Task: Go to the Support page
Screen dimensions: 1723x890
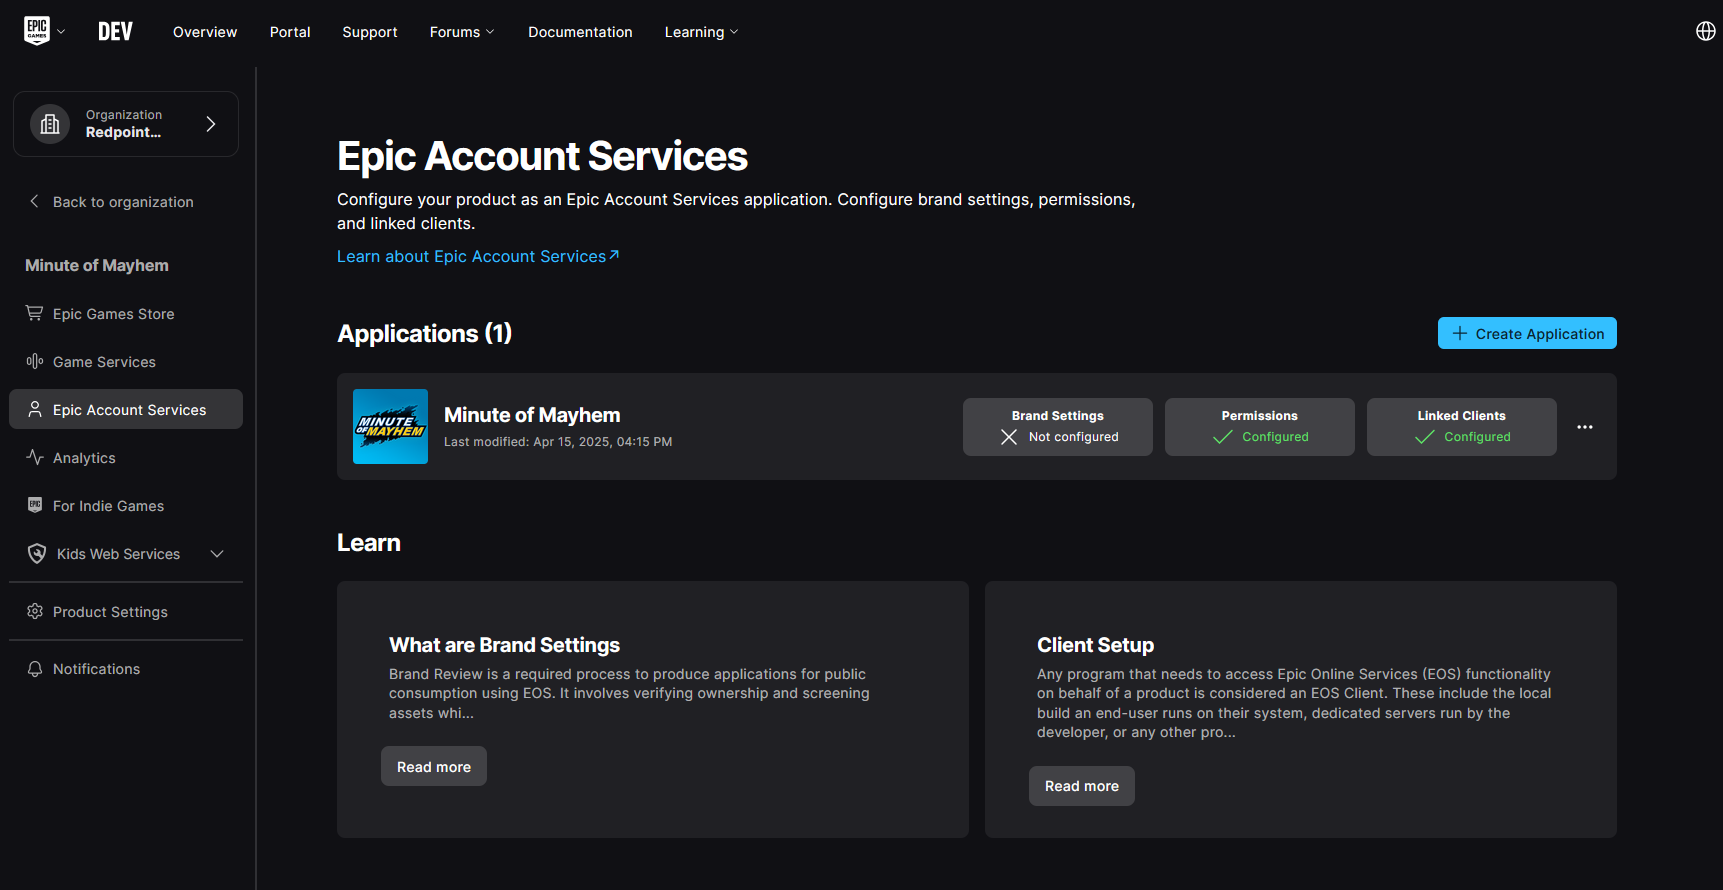Action: tap(370, 32)
